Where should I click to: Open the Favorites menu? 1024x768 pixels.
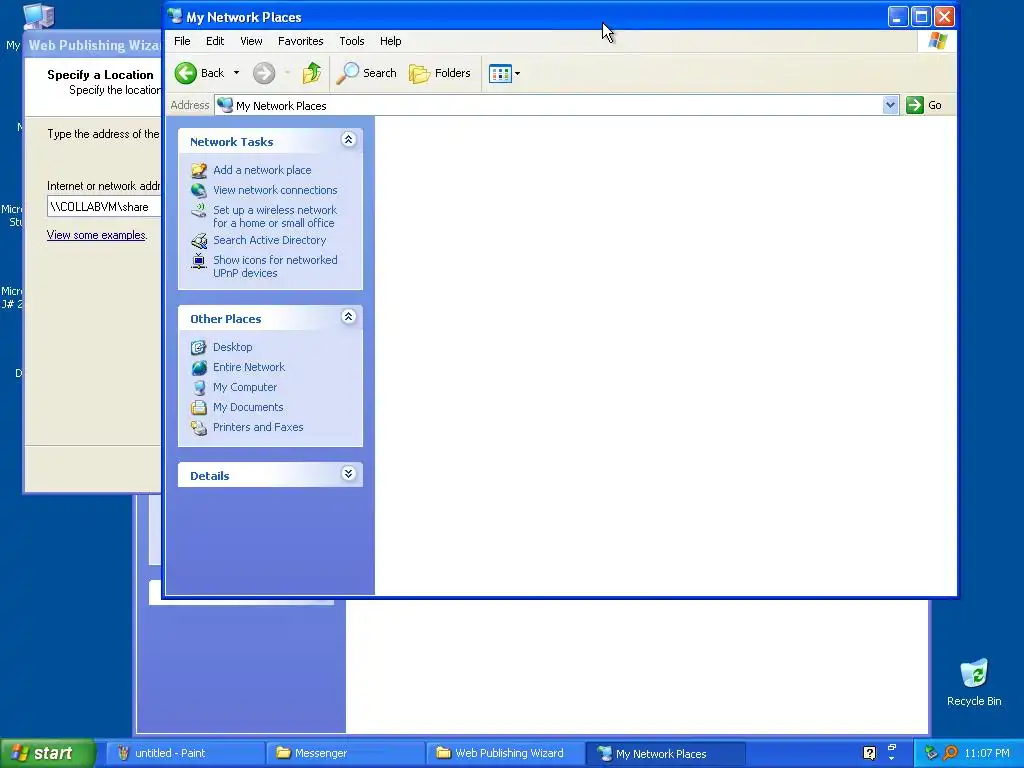coord(300,41)
